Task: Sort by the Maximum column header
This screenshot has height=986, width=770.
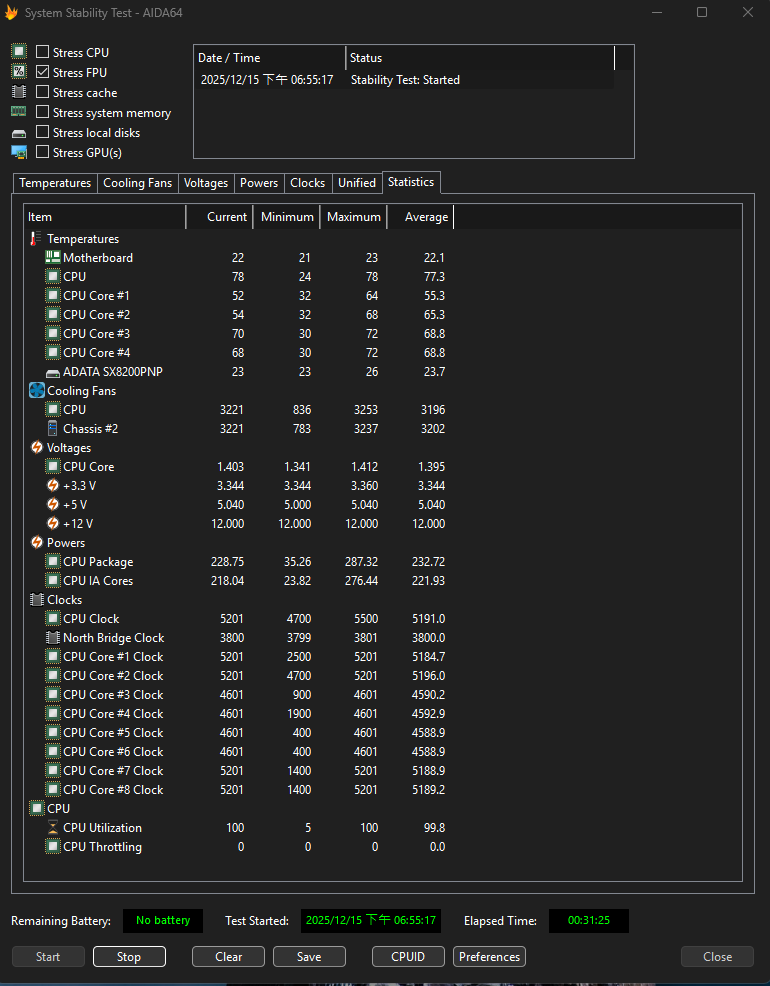Action: (353, 217)
